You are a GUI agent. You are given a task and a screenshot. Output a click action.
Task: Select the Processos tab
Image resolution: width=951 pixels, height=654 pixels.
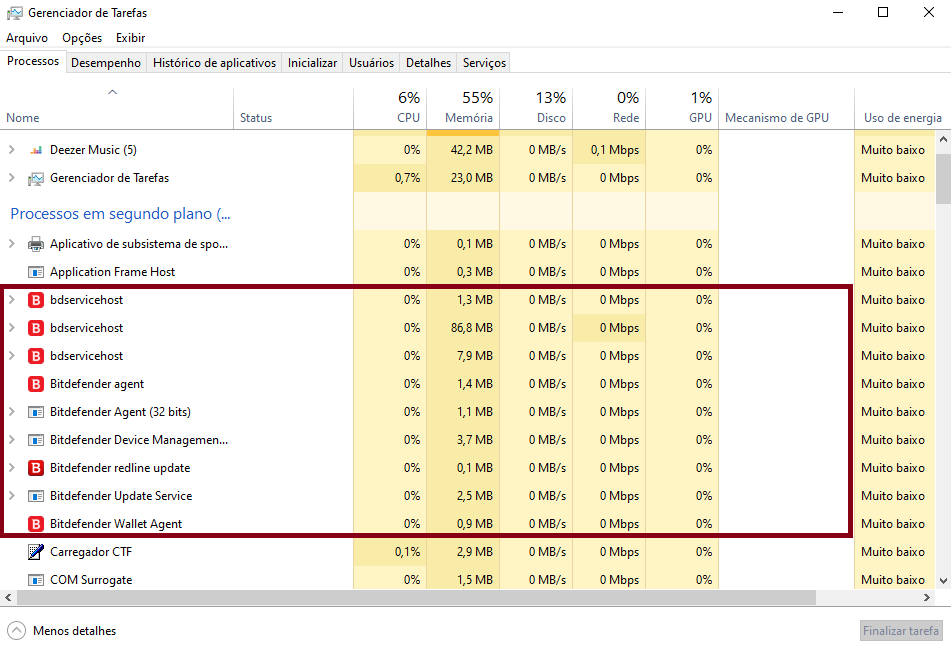(x=33, y=61)
